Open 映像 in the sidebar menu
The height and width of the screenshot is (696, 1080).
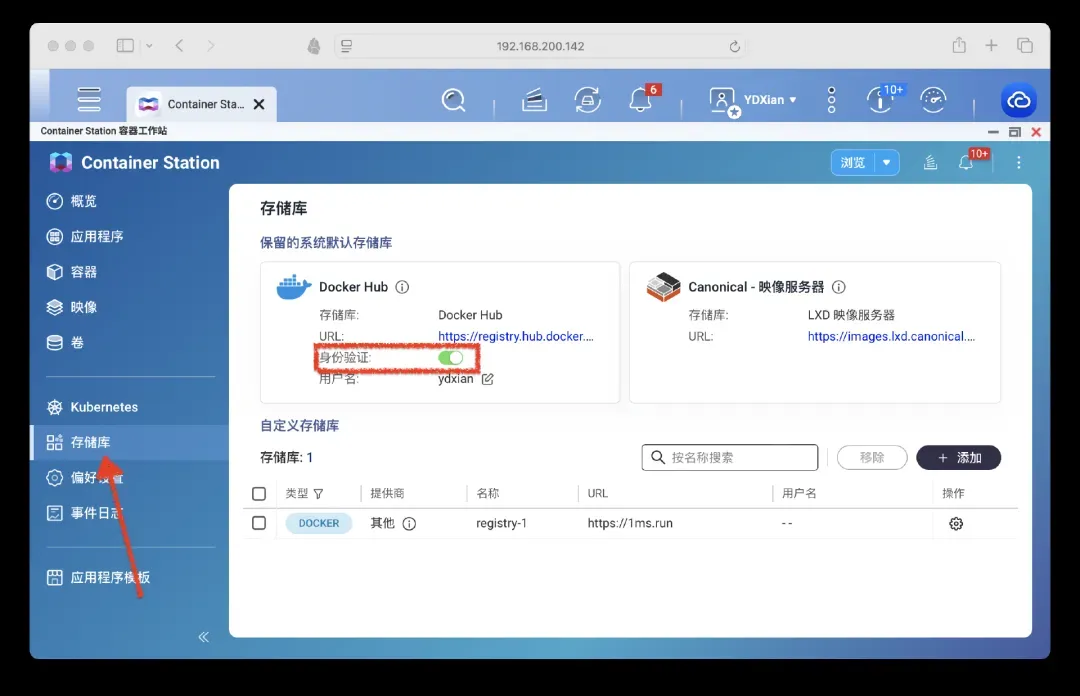[84, 307]
